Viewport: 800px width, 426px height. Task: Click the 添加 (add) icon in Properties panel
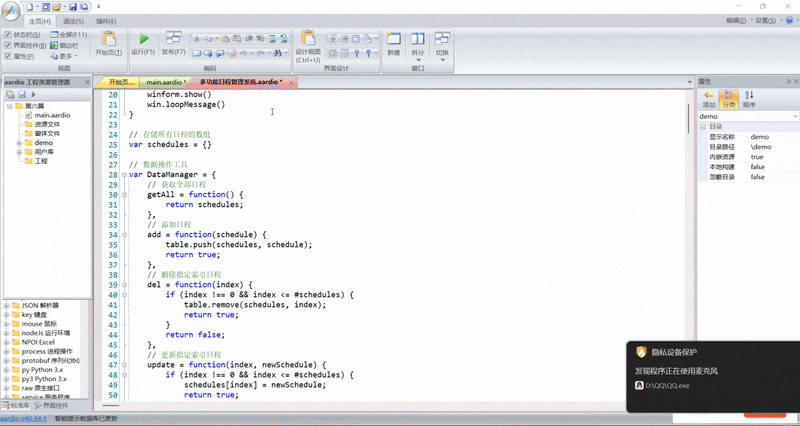708,98
